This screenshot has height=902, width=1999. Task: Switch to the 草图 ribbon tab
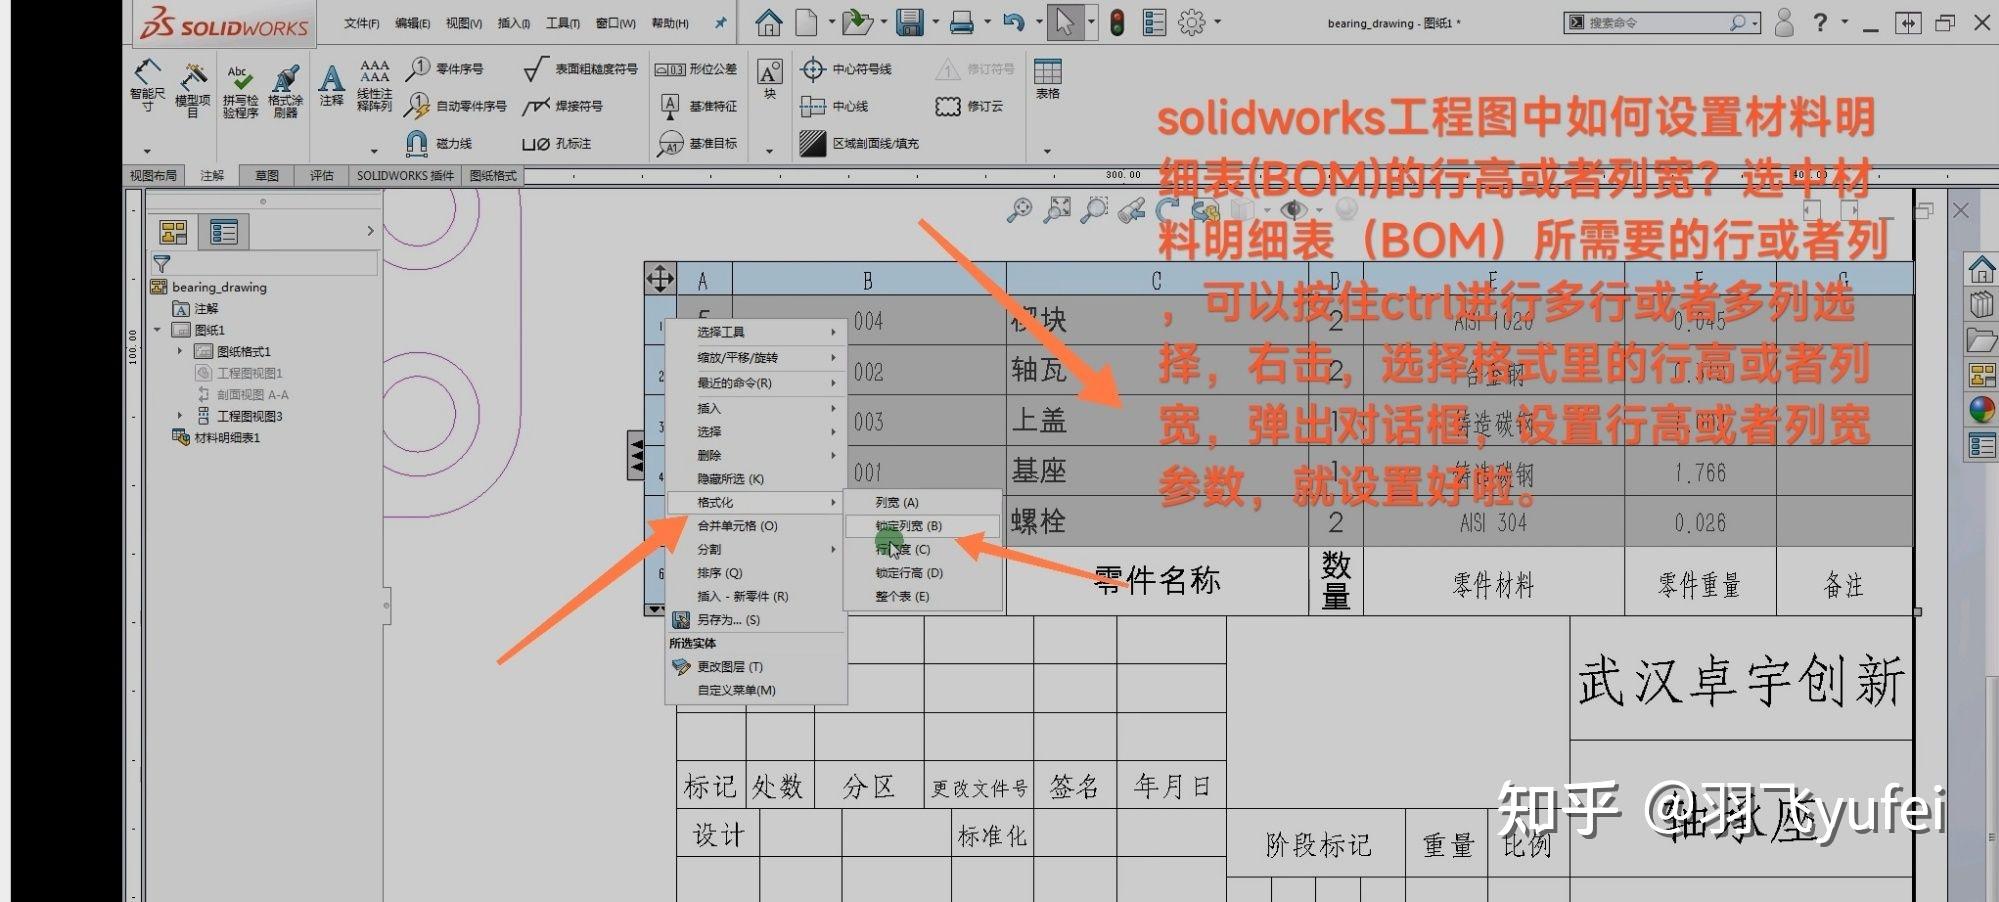267,174
